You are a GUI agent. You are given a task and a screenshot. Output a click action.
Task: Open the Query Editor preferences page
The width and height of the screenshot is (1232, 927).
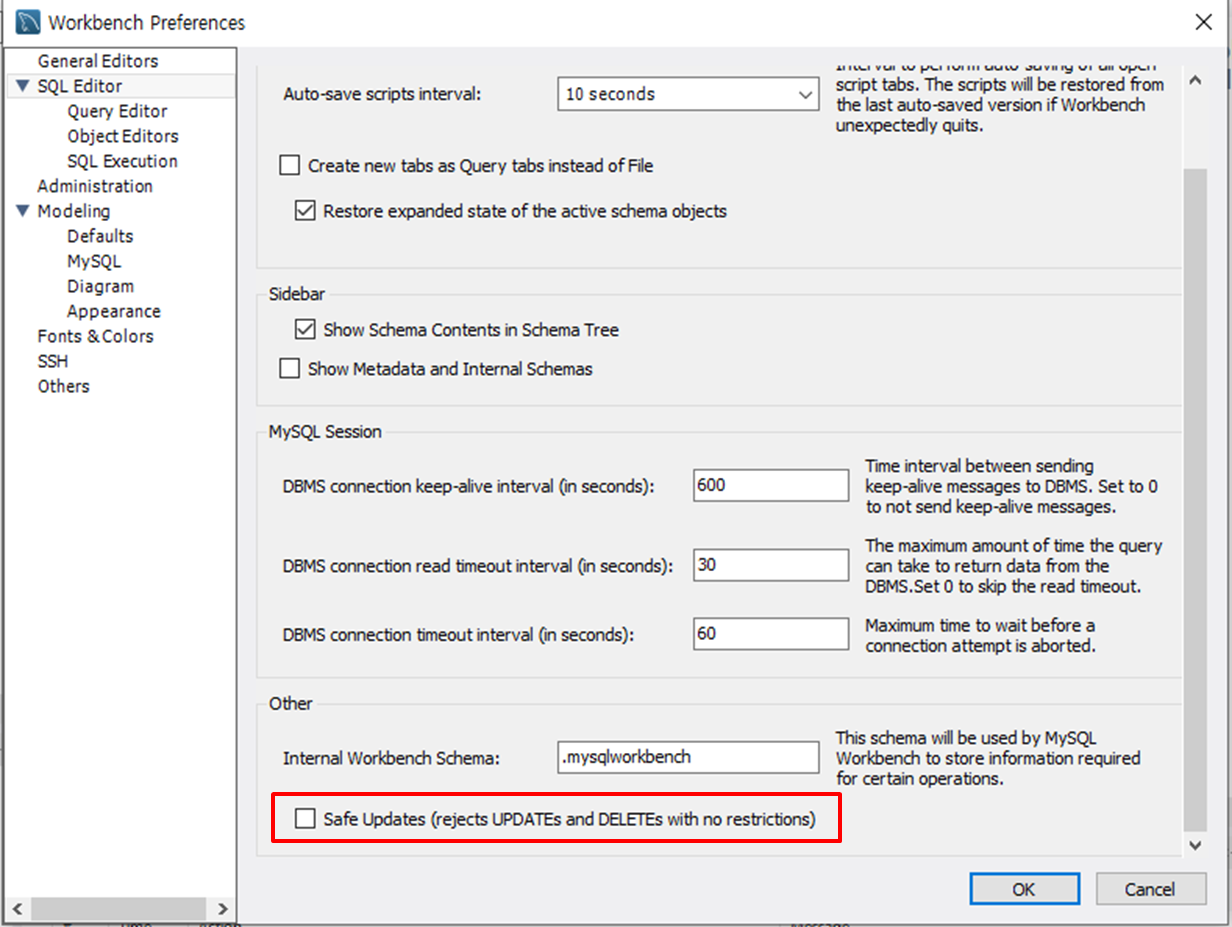117,111
